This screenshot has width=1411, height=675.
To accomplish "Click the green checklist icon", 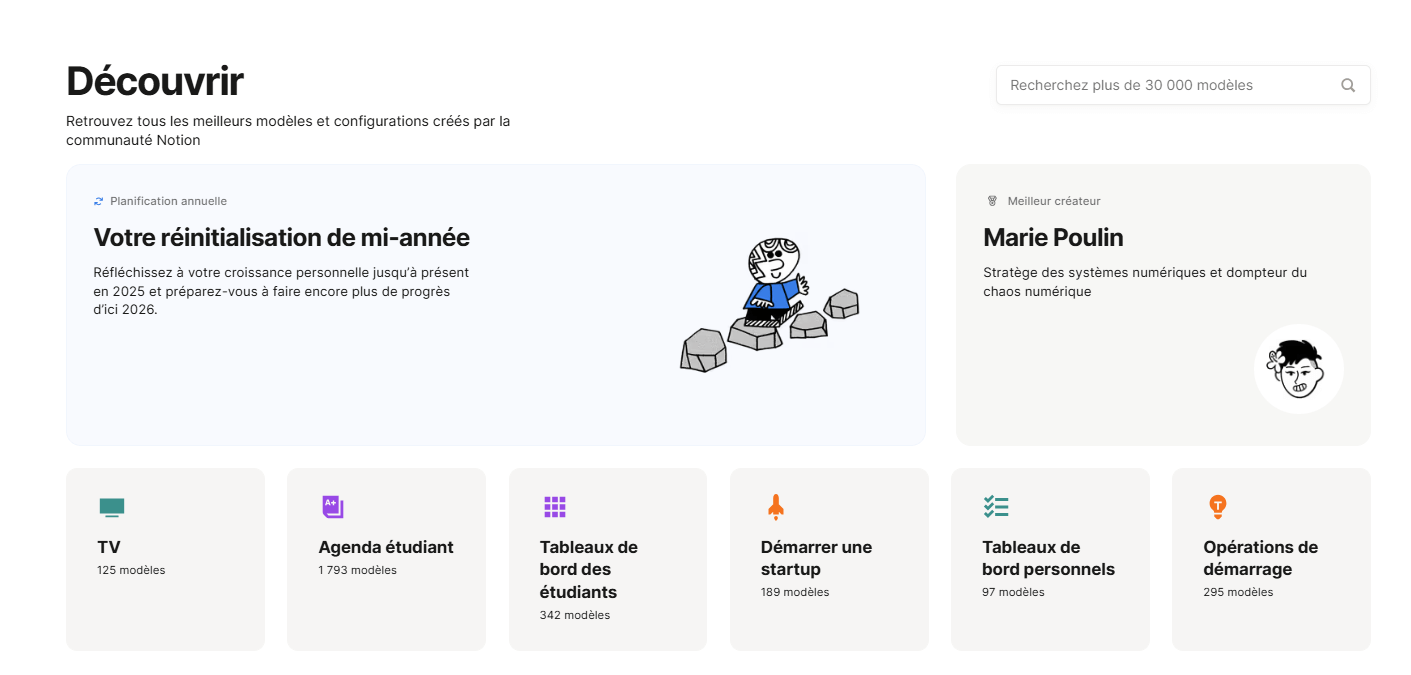I will (996, 507).
